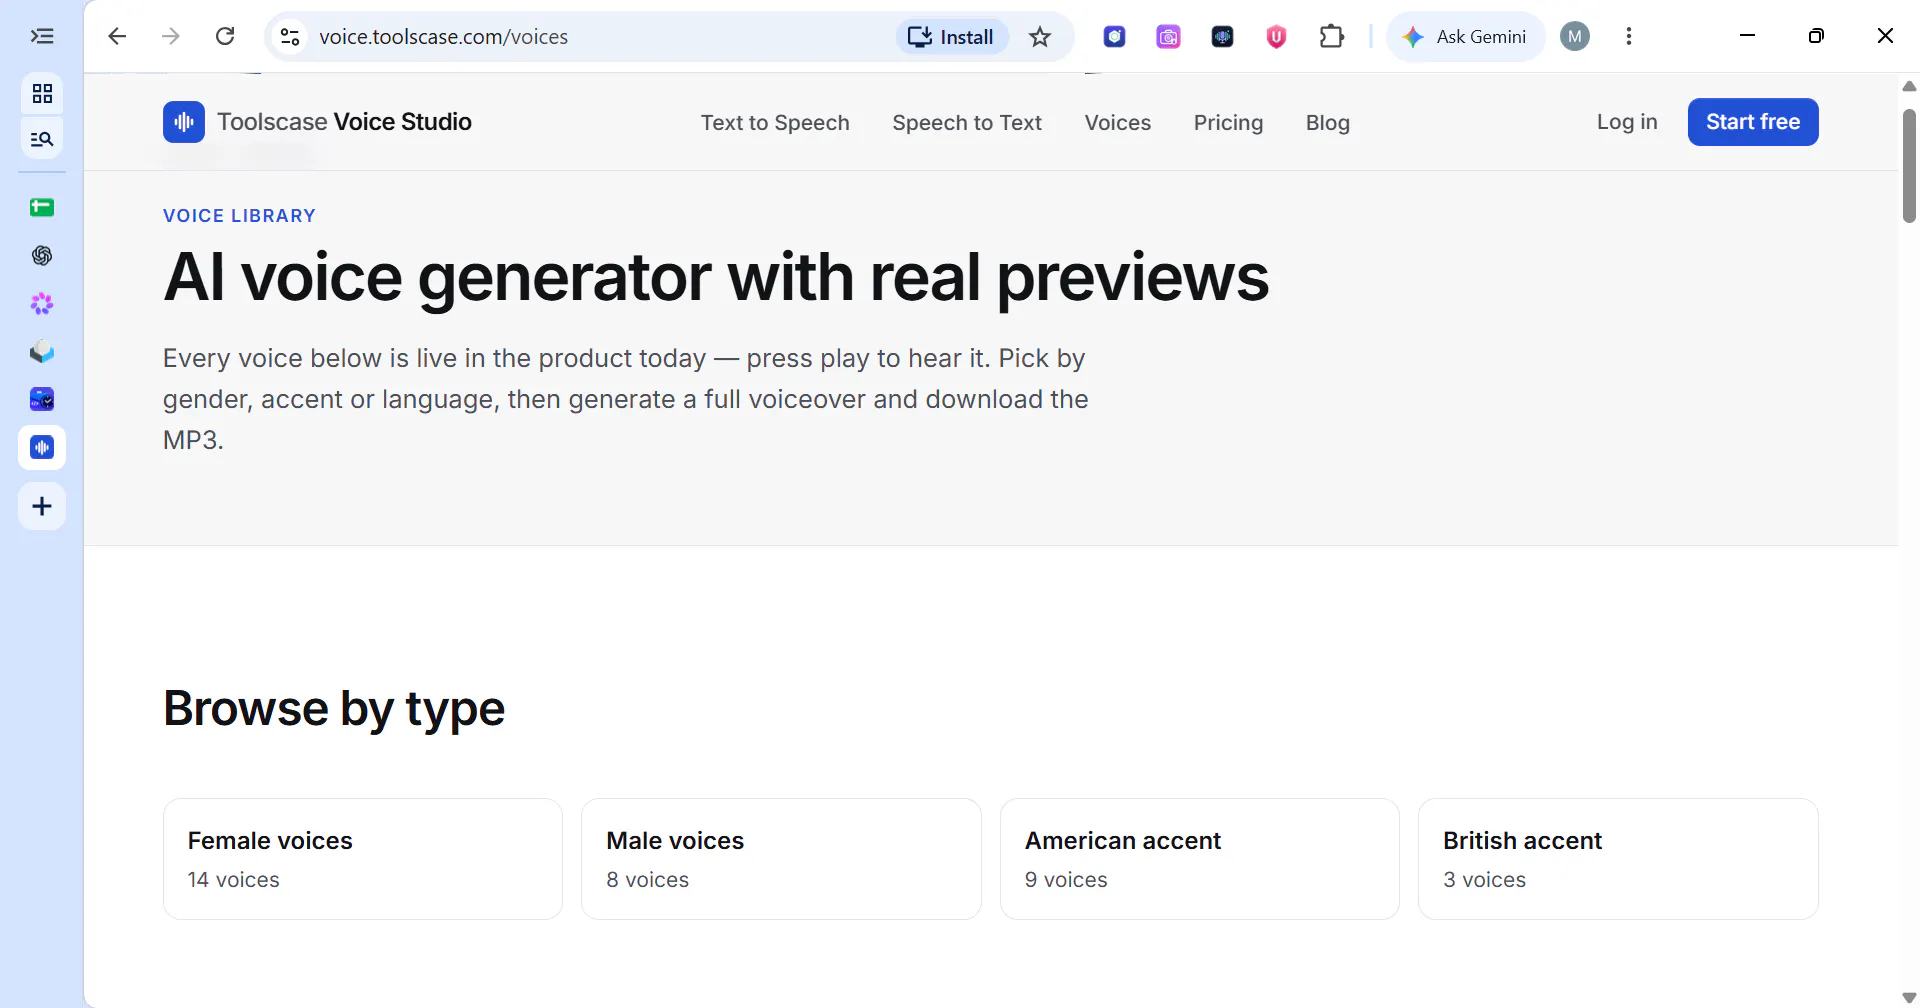The height and width of the screenshot is (1008, 1920).
Task: Open the dark brain extension icon
Action: (x=1222, y=37)
